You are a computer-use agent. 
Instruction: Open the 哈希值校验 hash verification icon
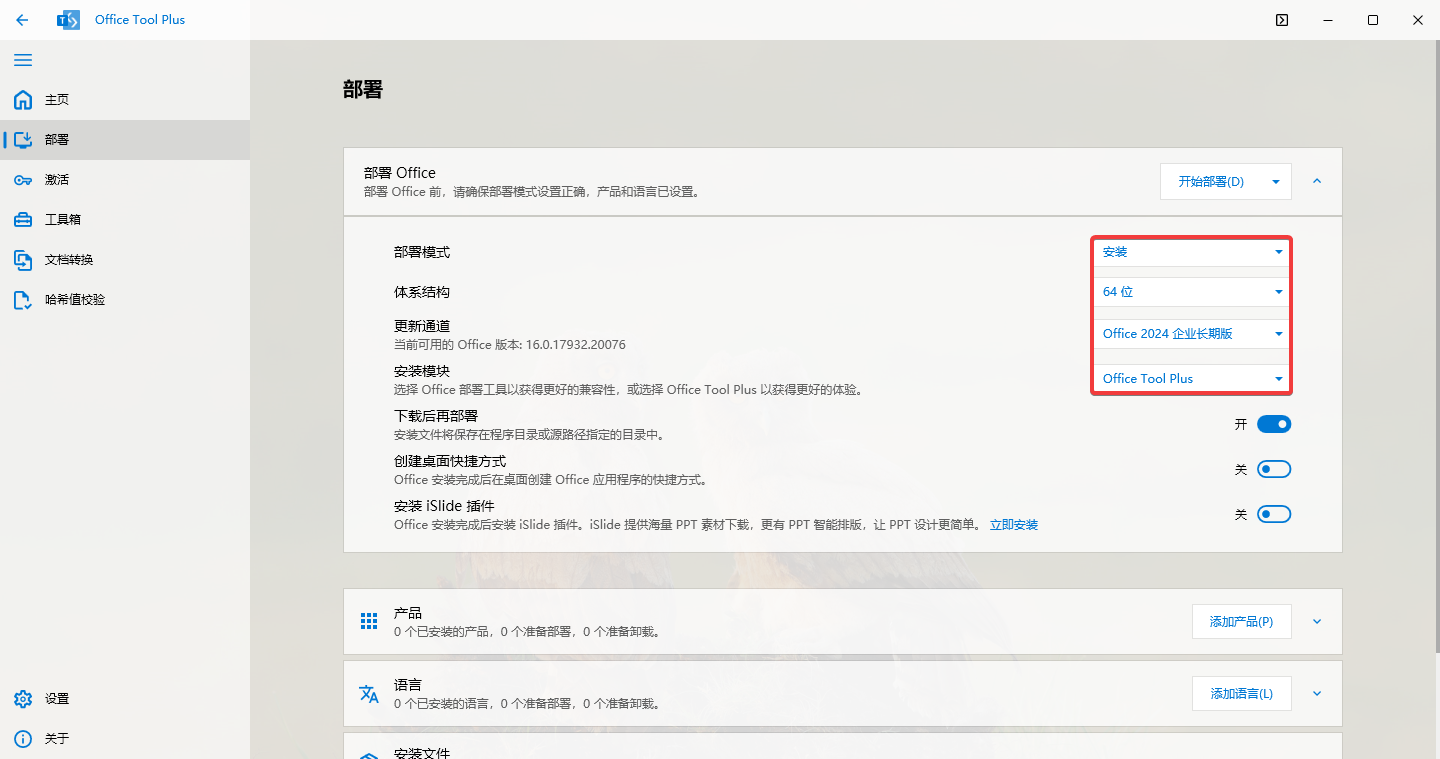[x=22, y=299]
